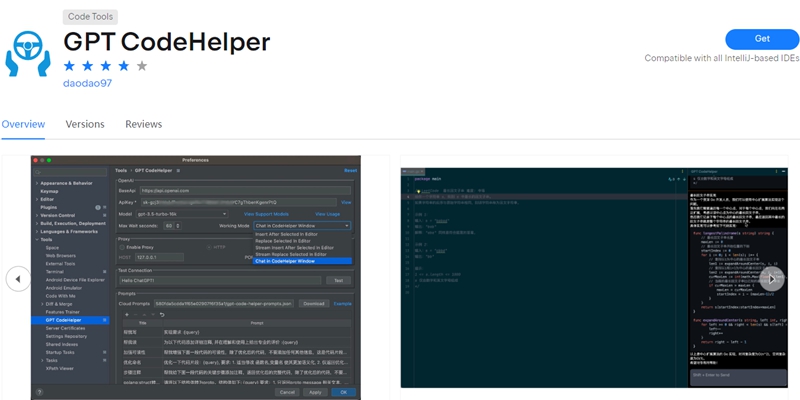The height and width of the screenshot is (400, 800).
Task: Click the first rating star
Action: pos(70,66)
